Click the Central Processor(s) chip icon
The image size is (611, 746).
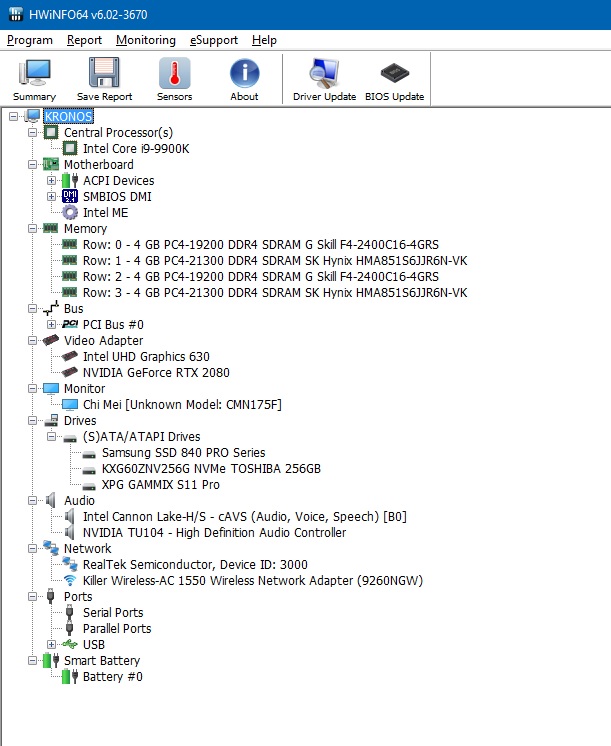(x=51, y=132)
